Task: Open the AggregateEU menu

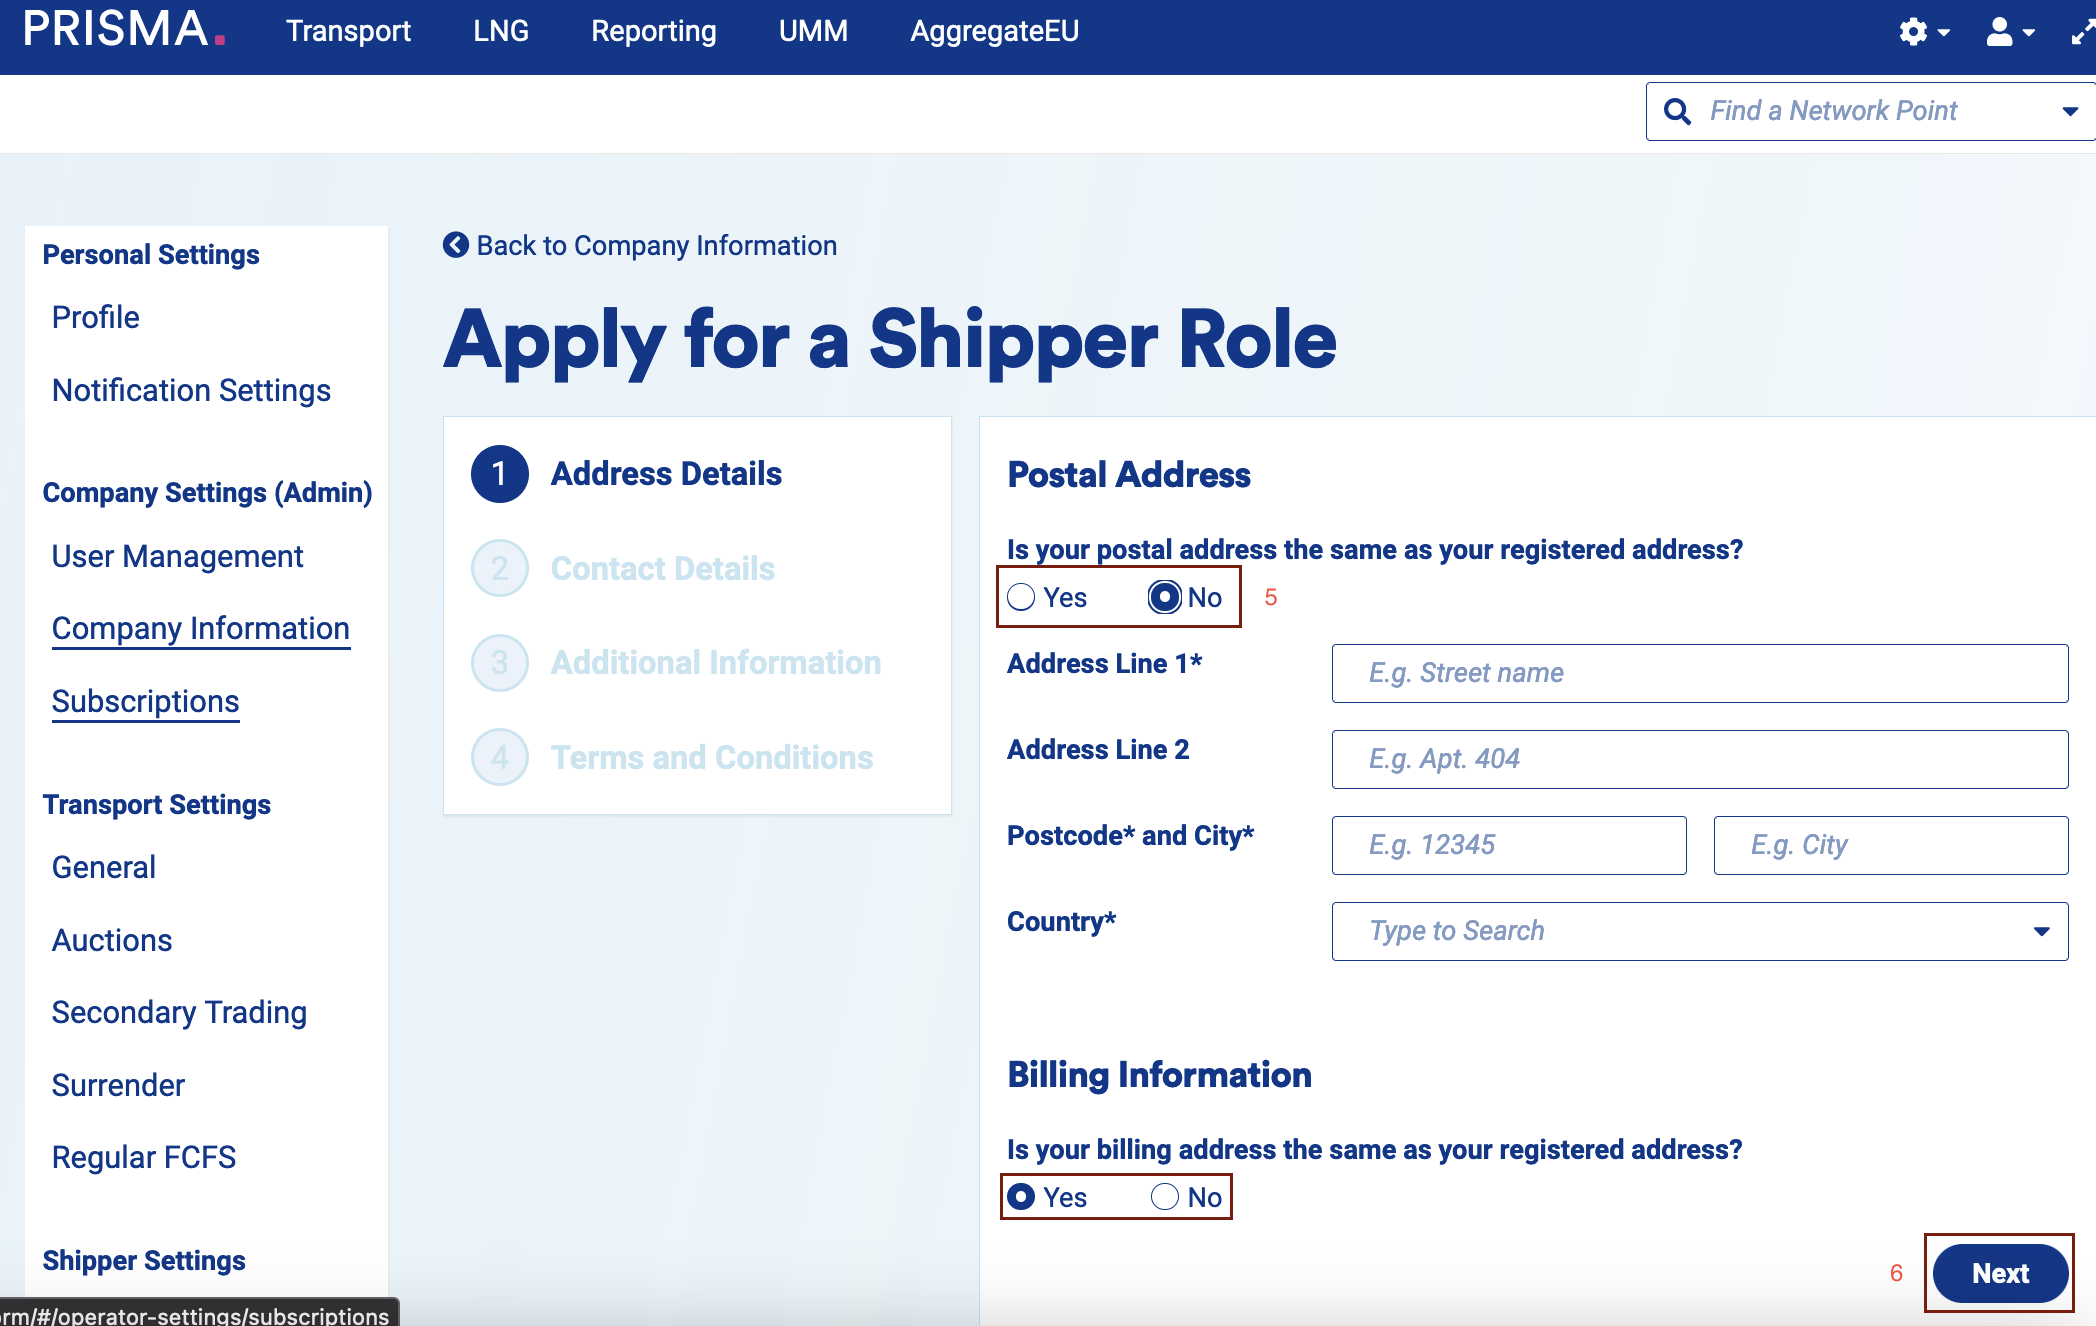Action: (x=993, y=31)
